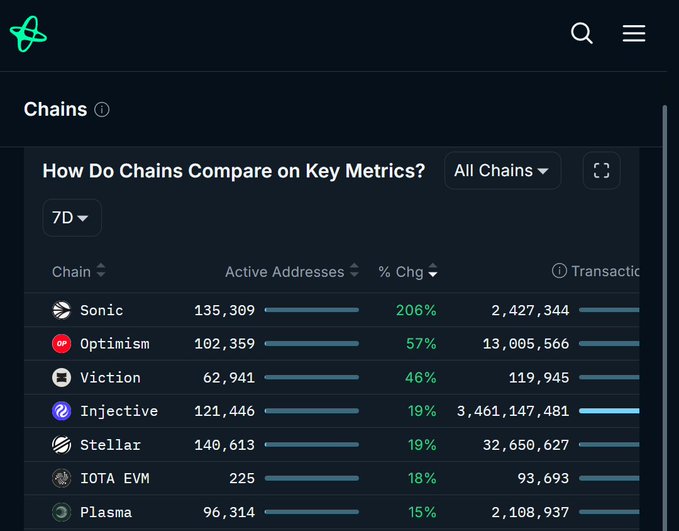Open the search magnifier icon
This screenshot has width=679, height=531.
582,33
